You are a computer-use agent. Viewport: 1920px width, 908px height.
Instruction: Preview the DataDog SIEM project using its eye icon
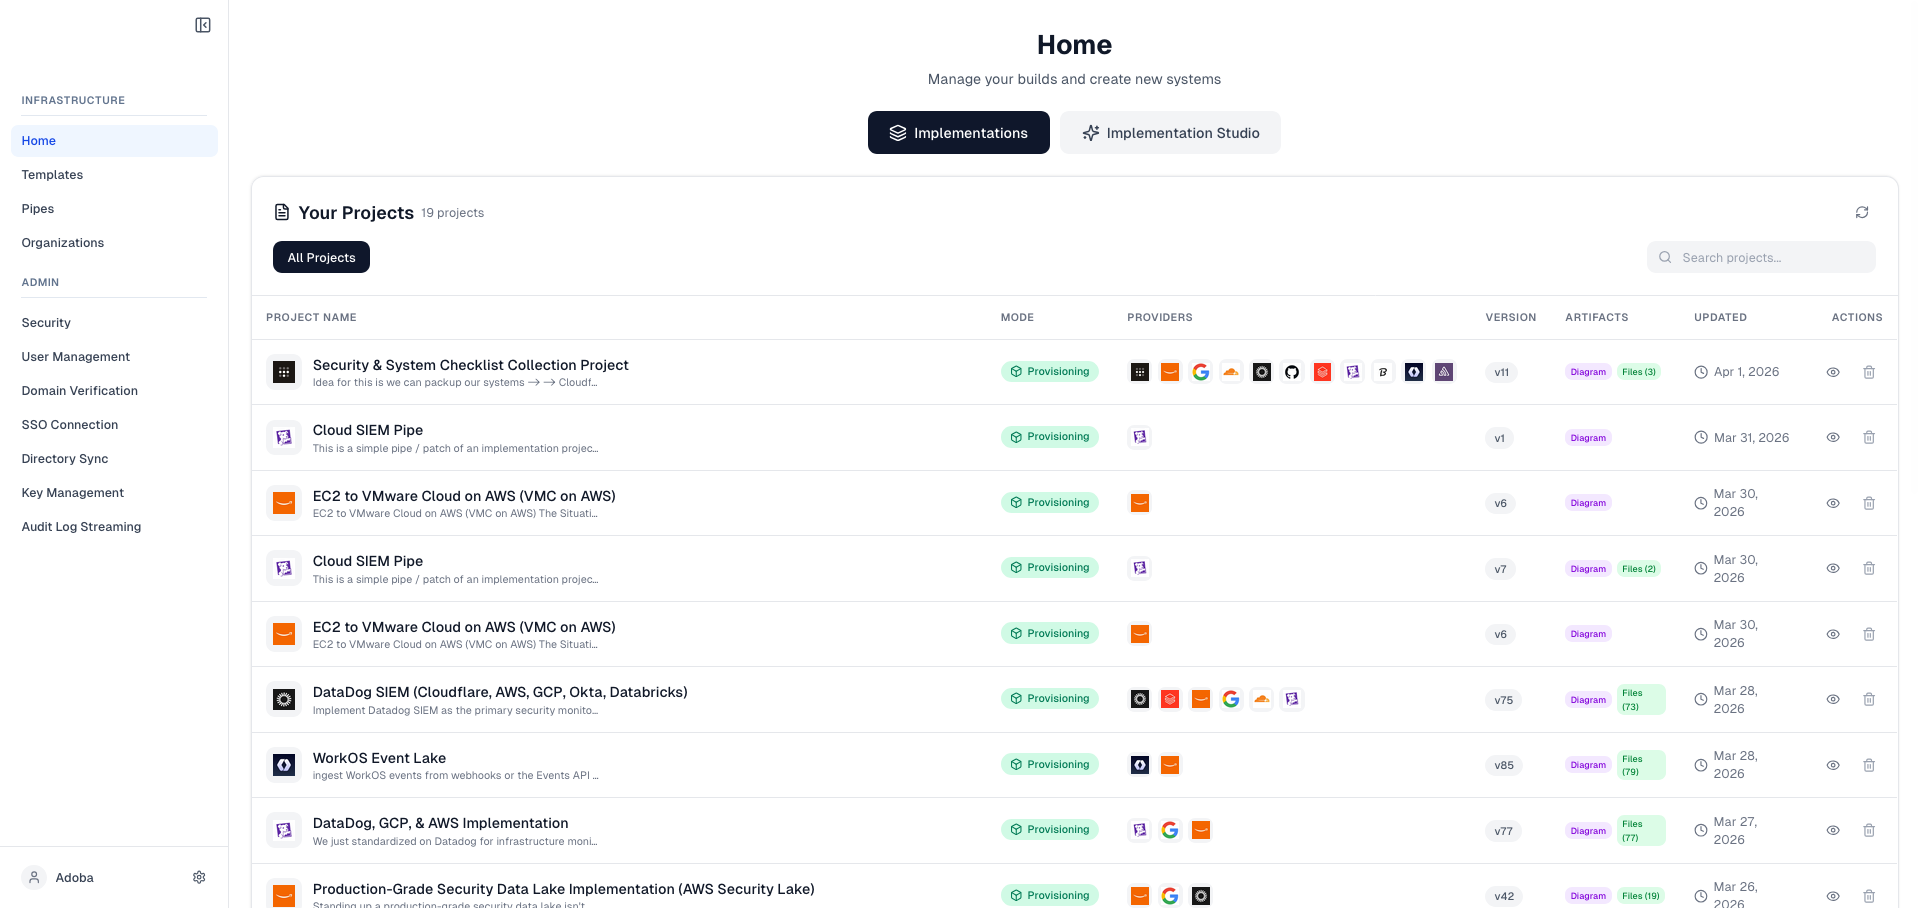[x=1833, y=699]
